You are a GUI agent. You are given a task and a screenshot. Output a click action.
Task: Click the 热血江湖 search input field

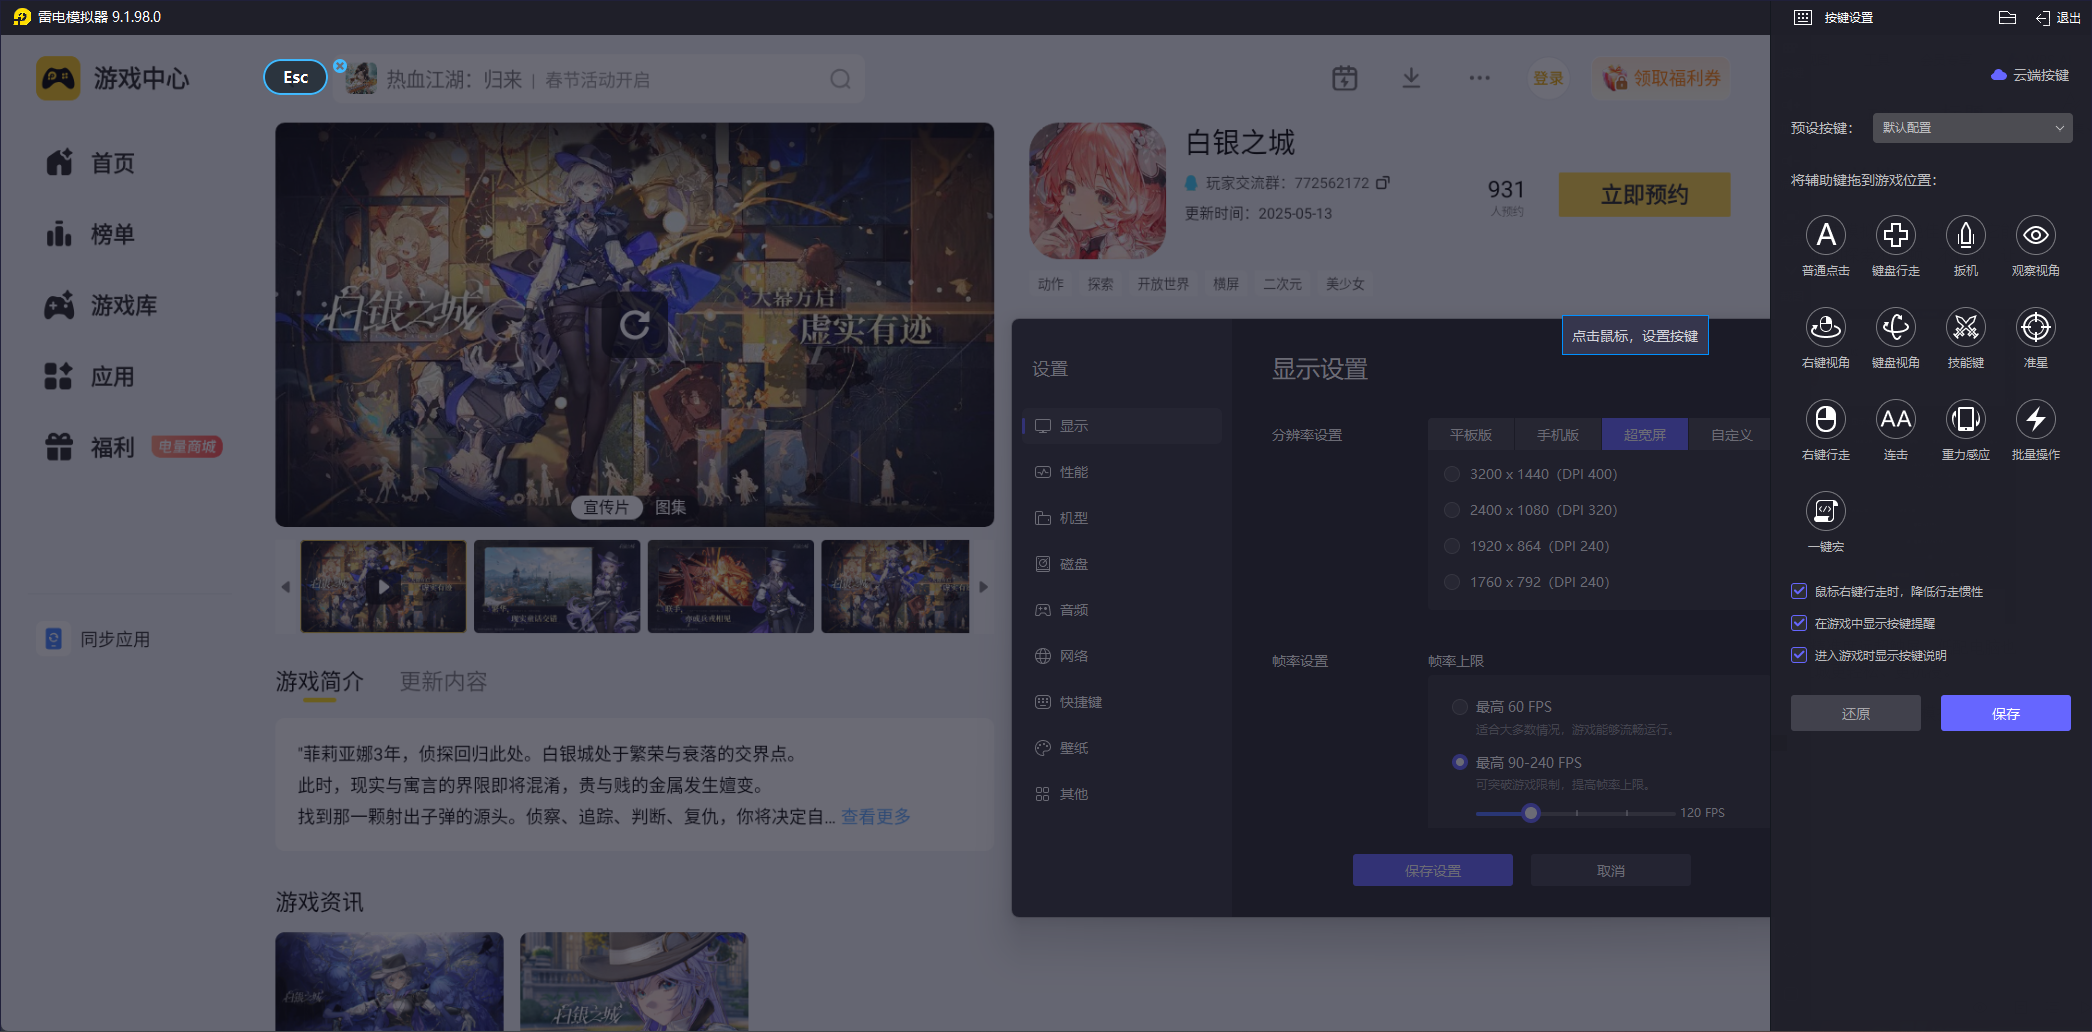pyautogui.click(x=600, y=79)
